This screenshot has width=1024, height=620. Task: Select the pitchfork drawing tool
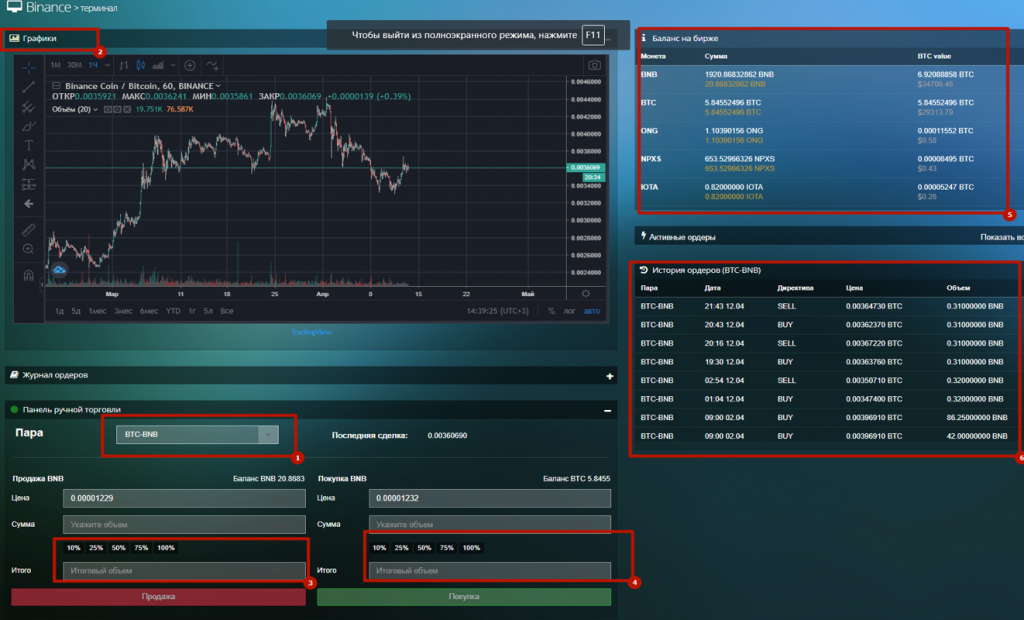point(29,106)
